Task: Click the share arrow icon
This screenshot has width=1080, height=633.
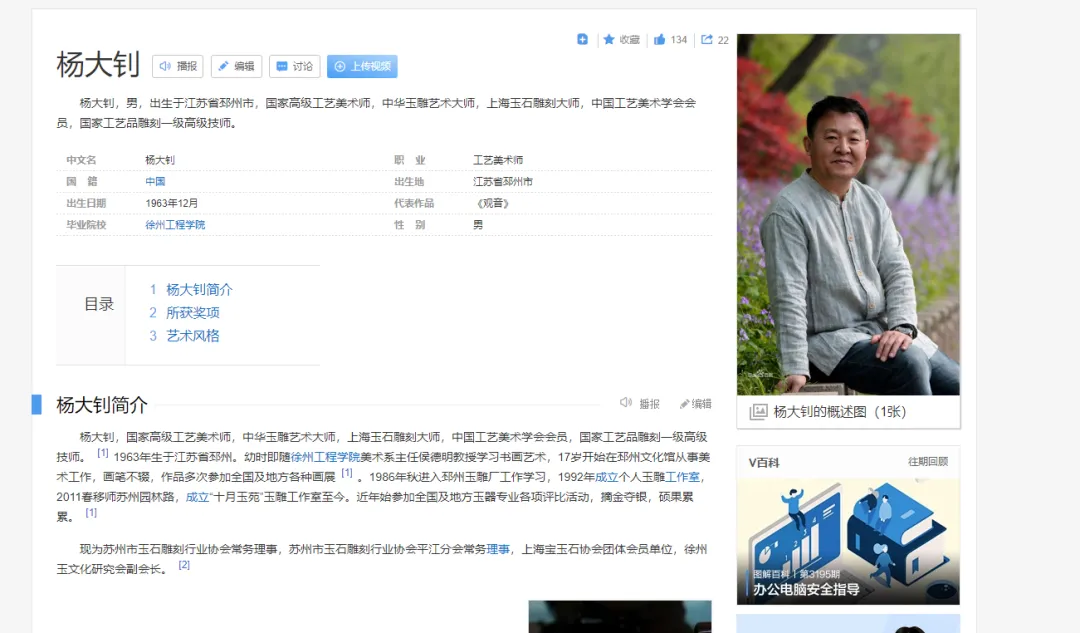Action: click(707, 39)
